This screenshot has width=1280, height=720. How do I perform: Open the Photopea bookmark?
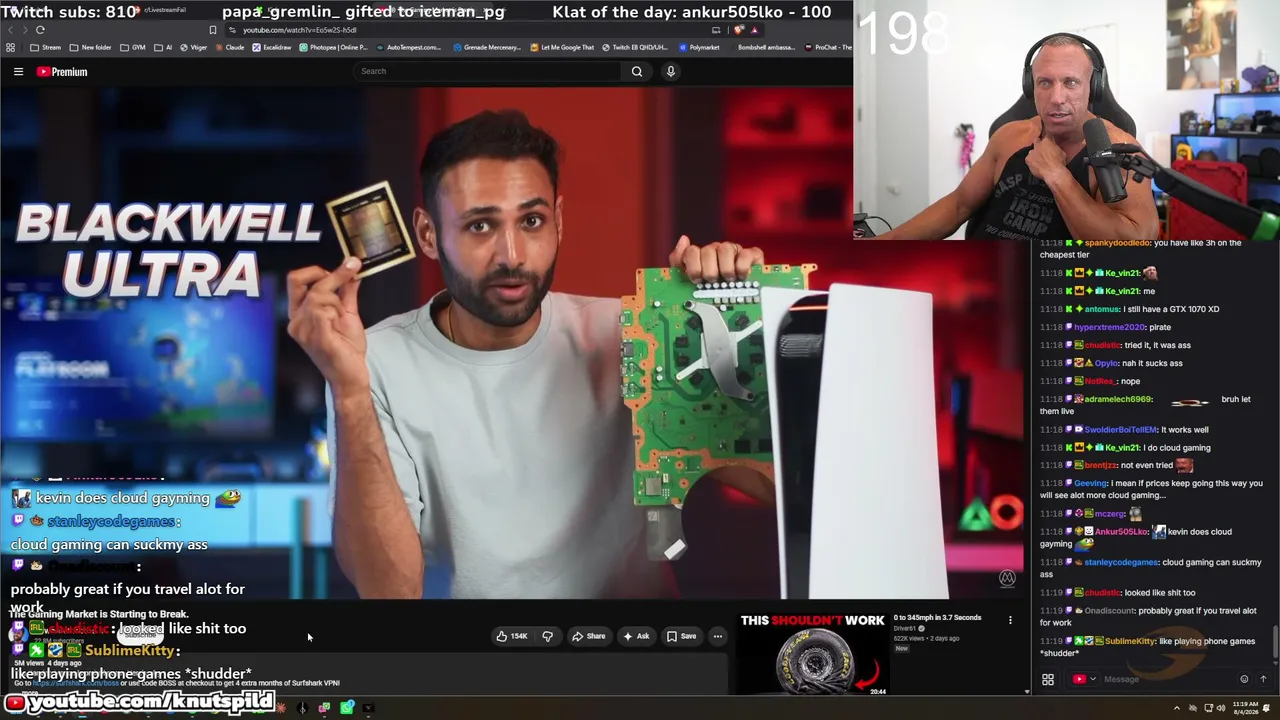333,47
